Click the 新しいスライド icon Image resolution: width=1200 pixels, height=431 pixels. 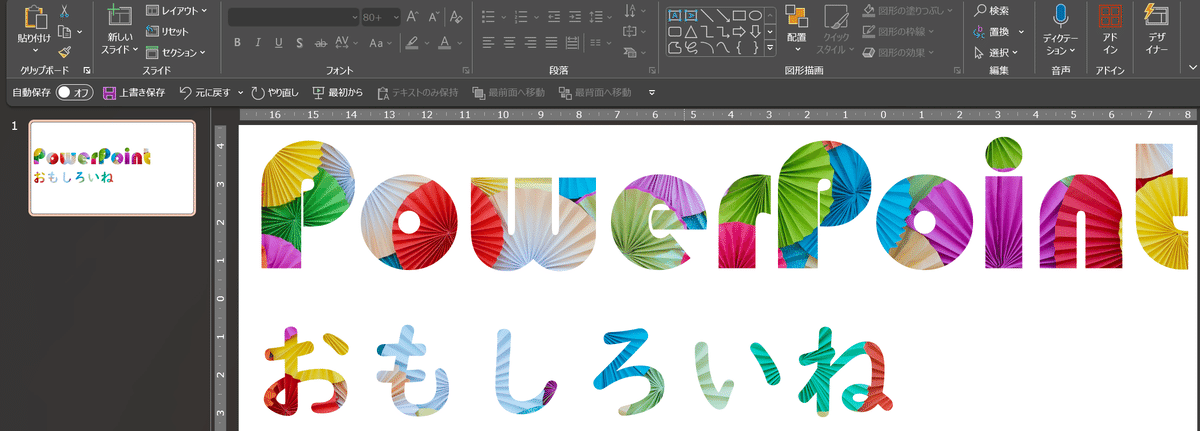coord(120,15)
